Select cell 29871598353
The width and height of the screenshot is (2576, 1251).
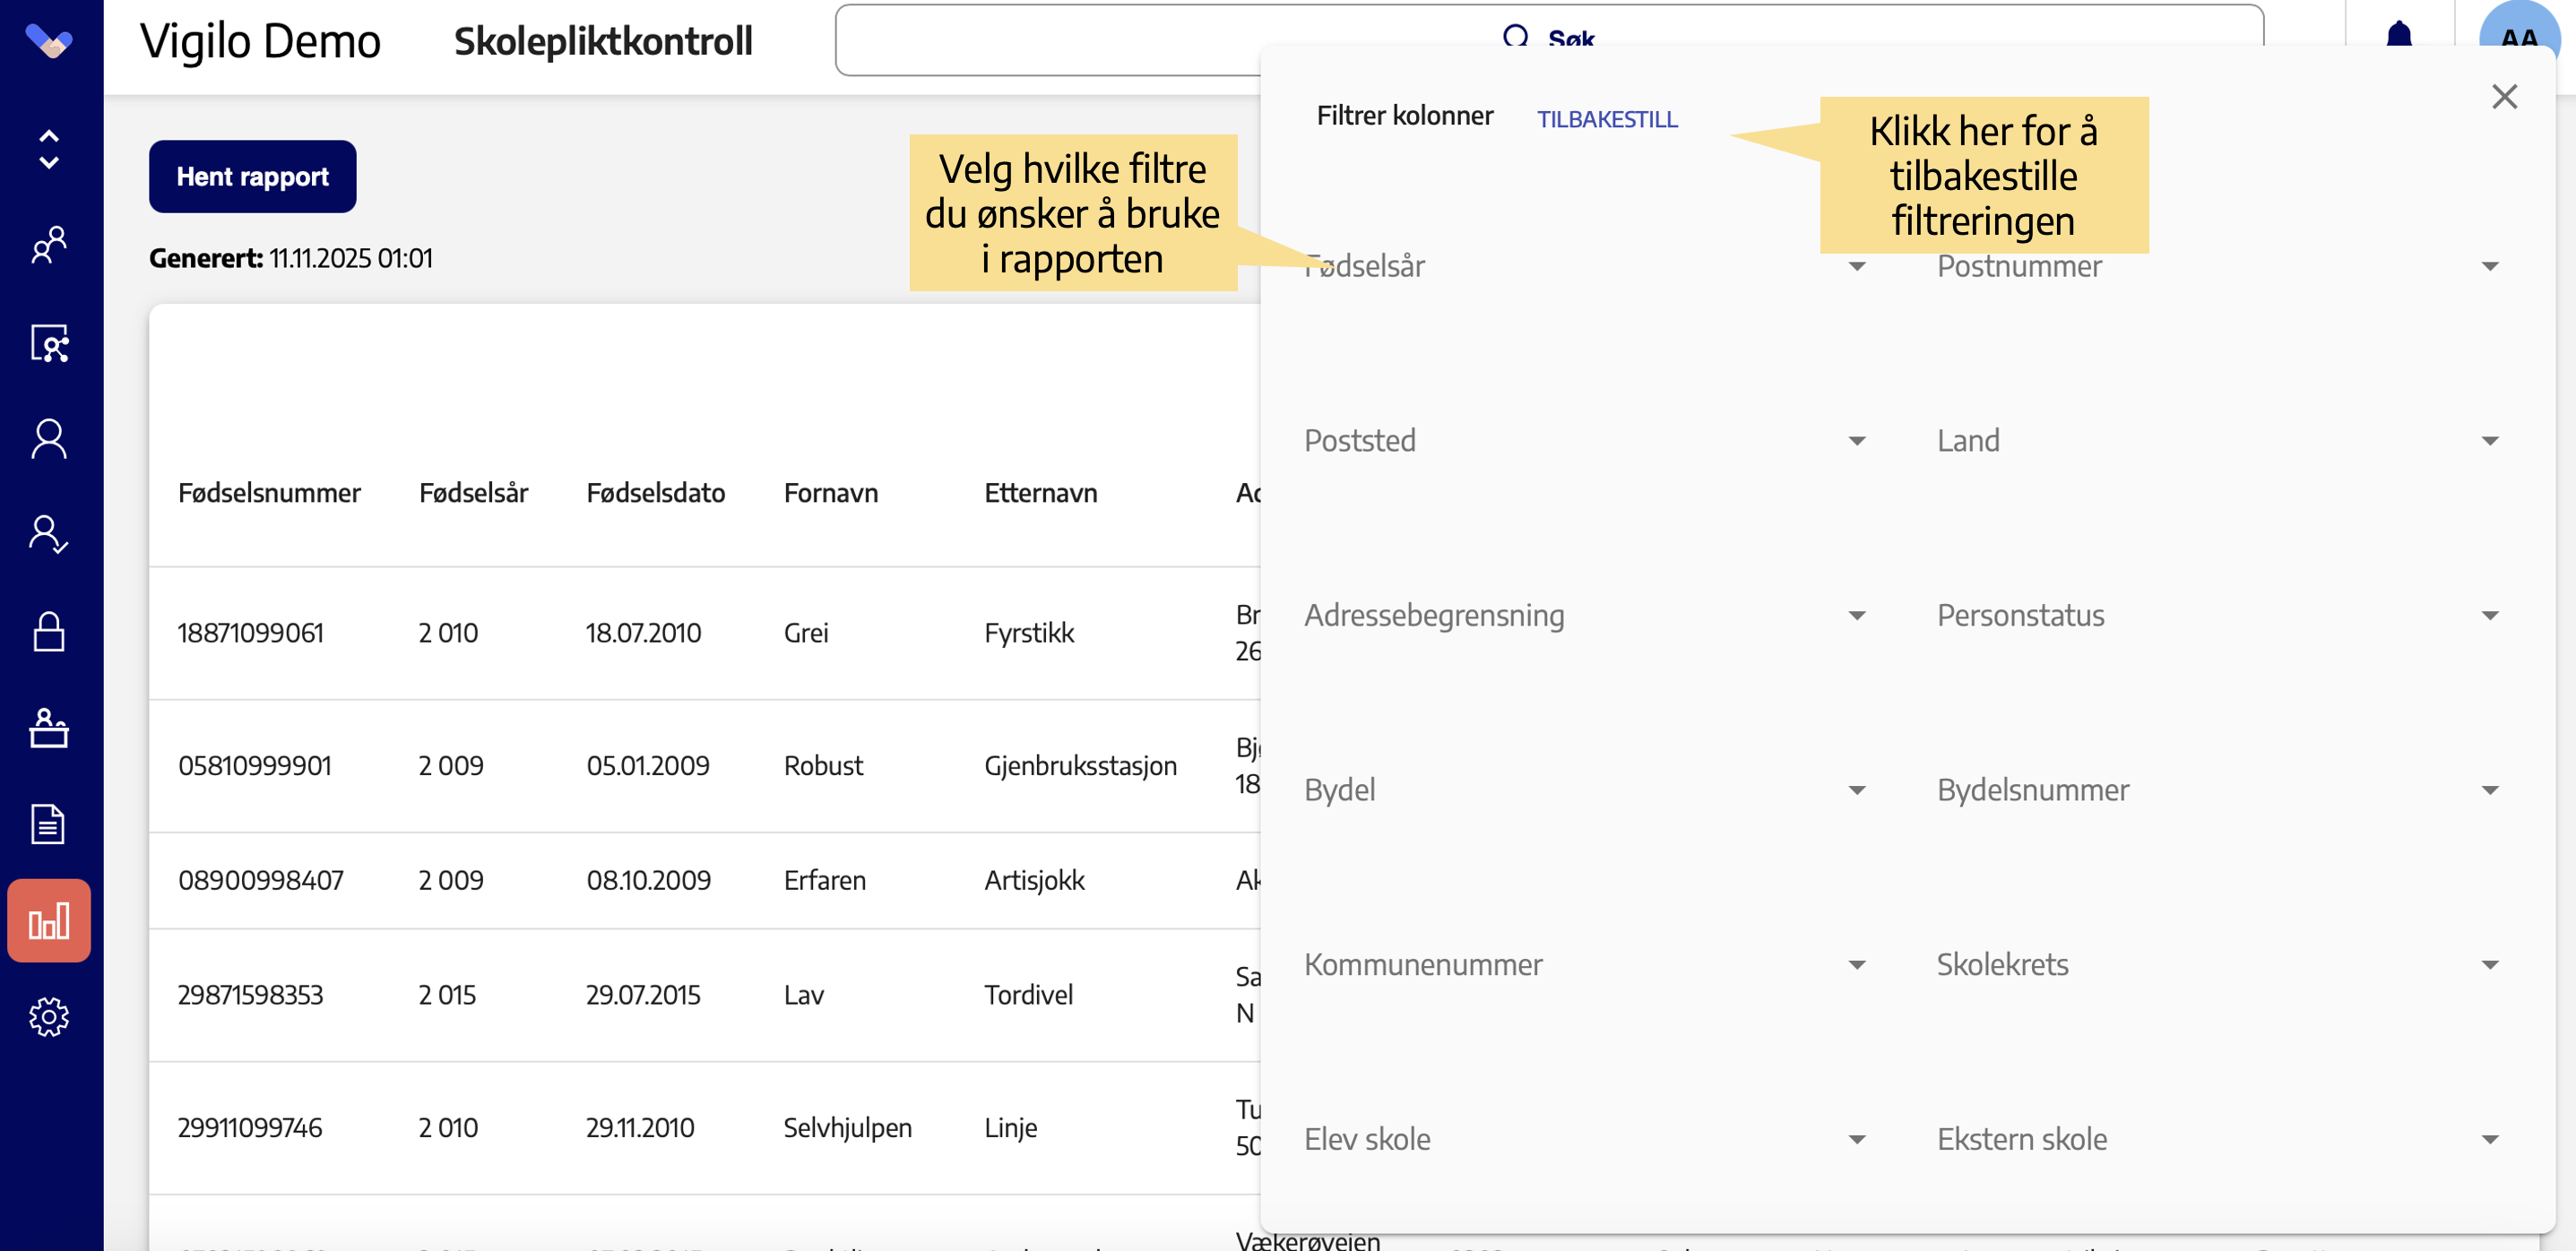click(250, 995)
